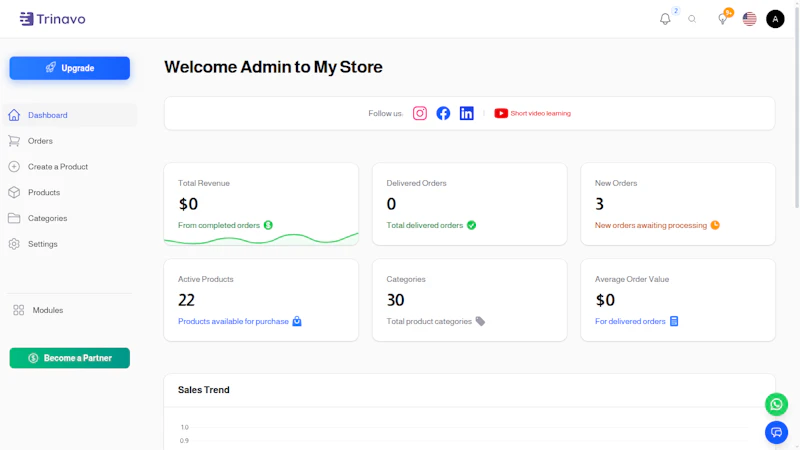
Task: Click From completed orders text
Action: (219, 226)
